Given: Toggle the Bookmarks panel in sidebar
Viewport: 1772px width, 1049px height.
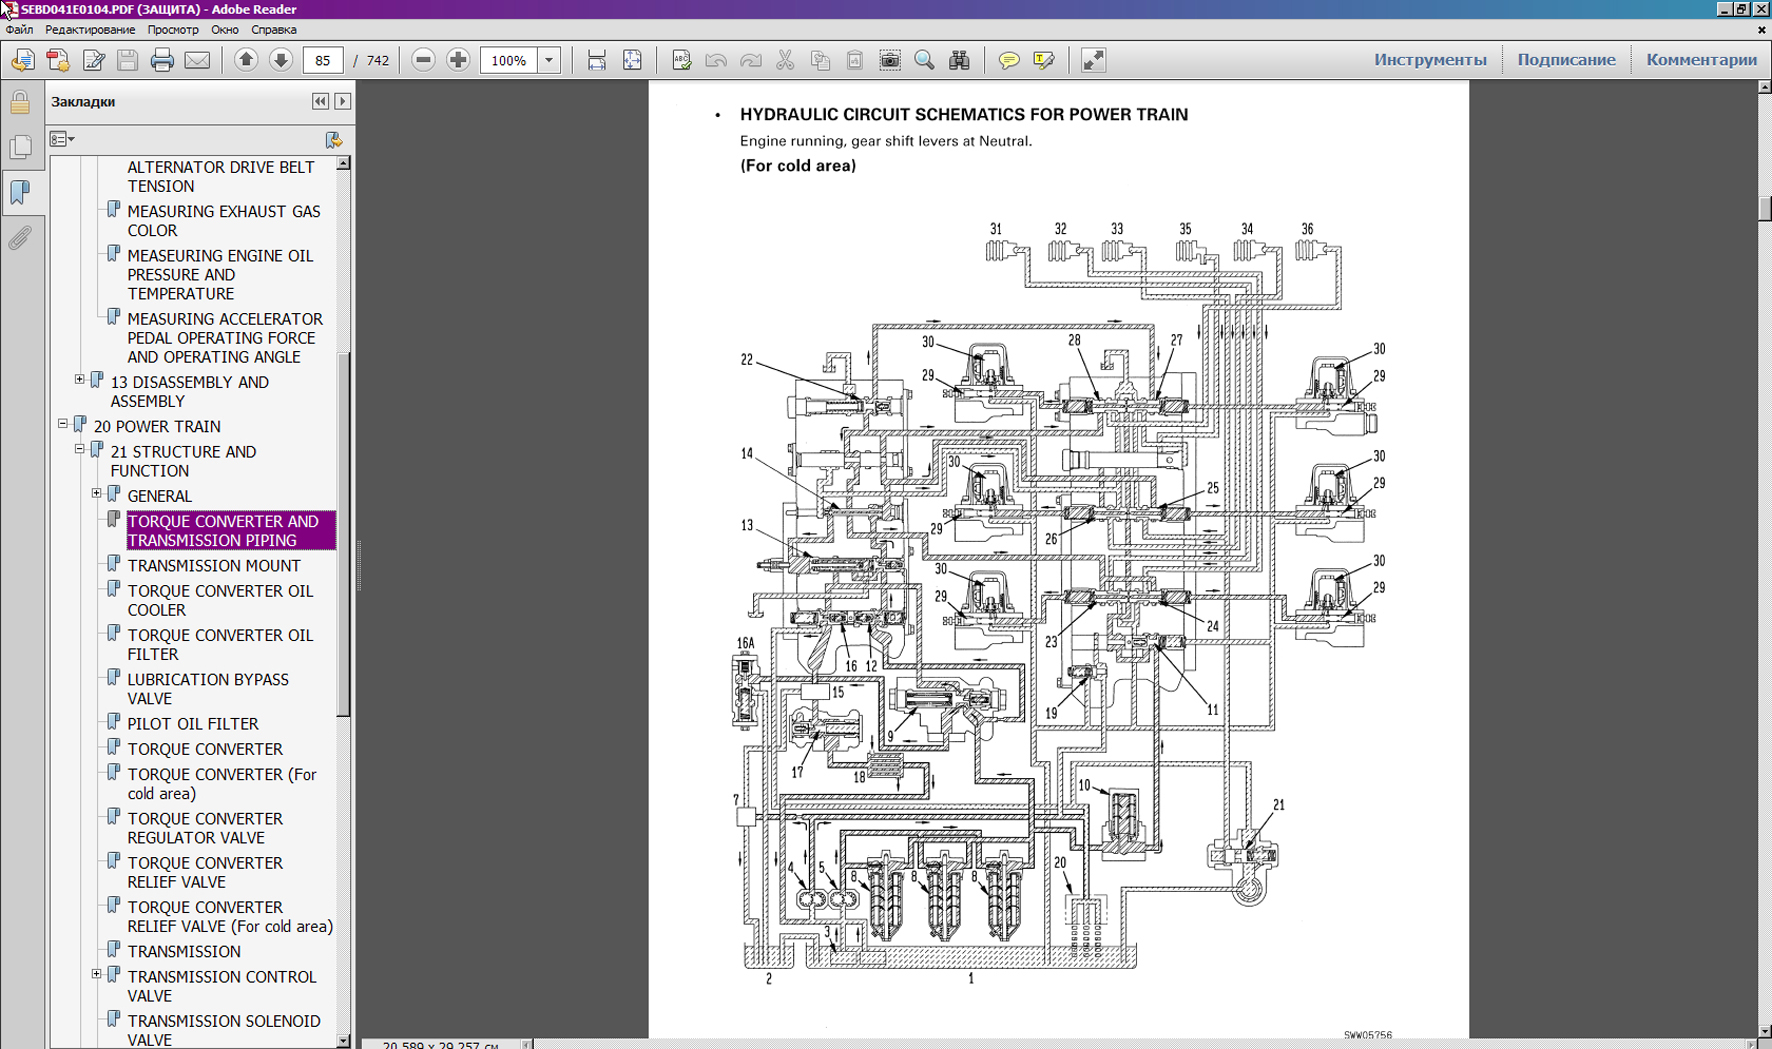Looking at the screenshot, I should point(20,192).
